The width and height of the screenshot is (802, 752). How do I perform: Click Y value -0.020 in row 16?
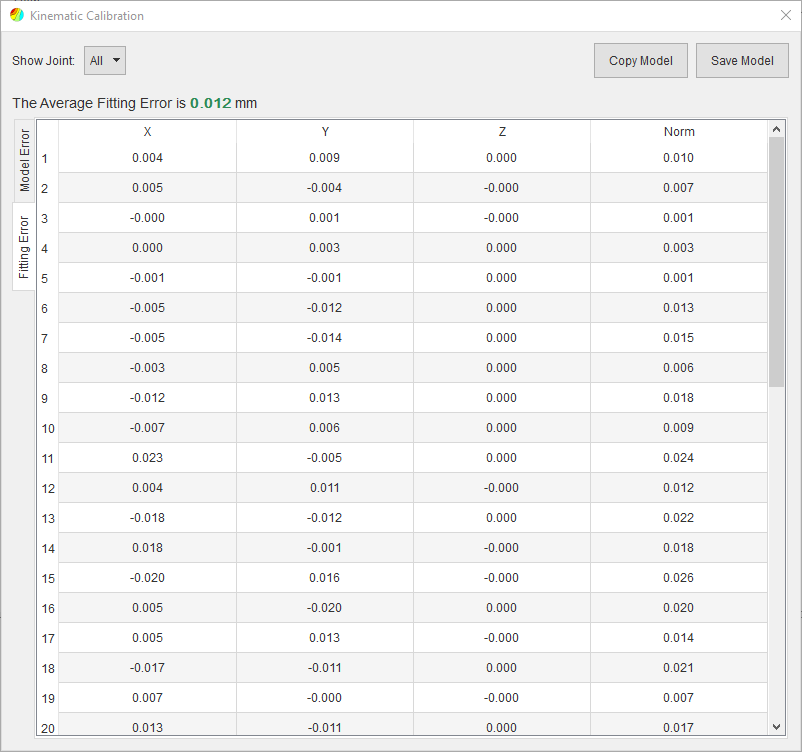324,608
